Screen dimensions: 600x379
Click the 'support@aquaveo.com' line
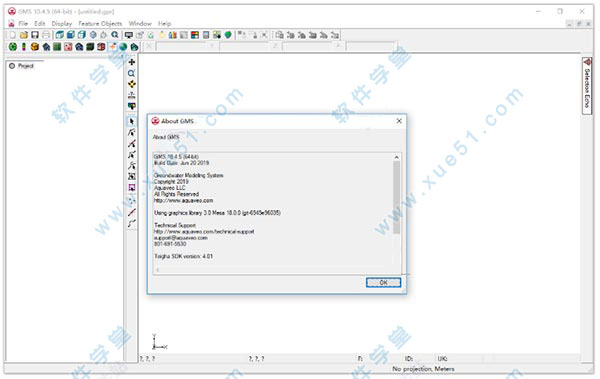(181, 238)
